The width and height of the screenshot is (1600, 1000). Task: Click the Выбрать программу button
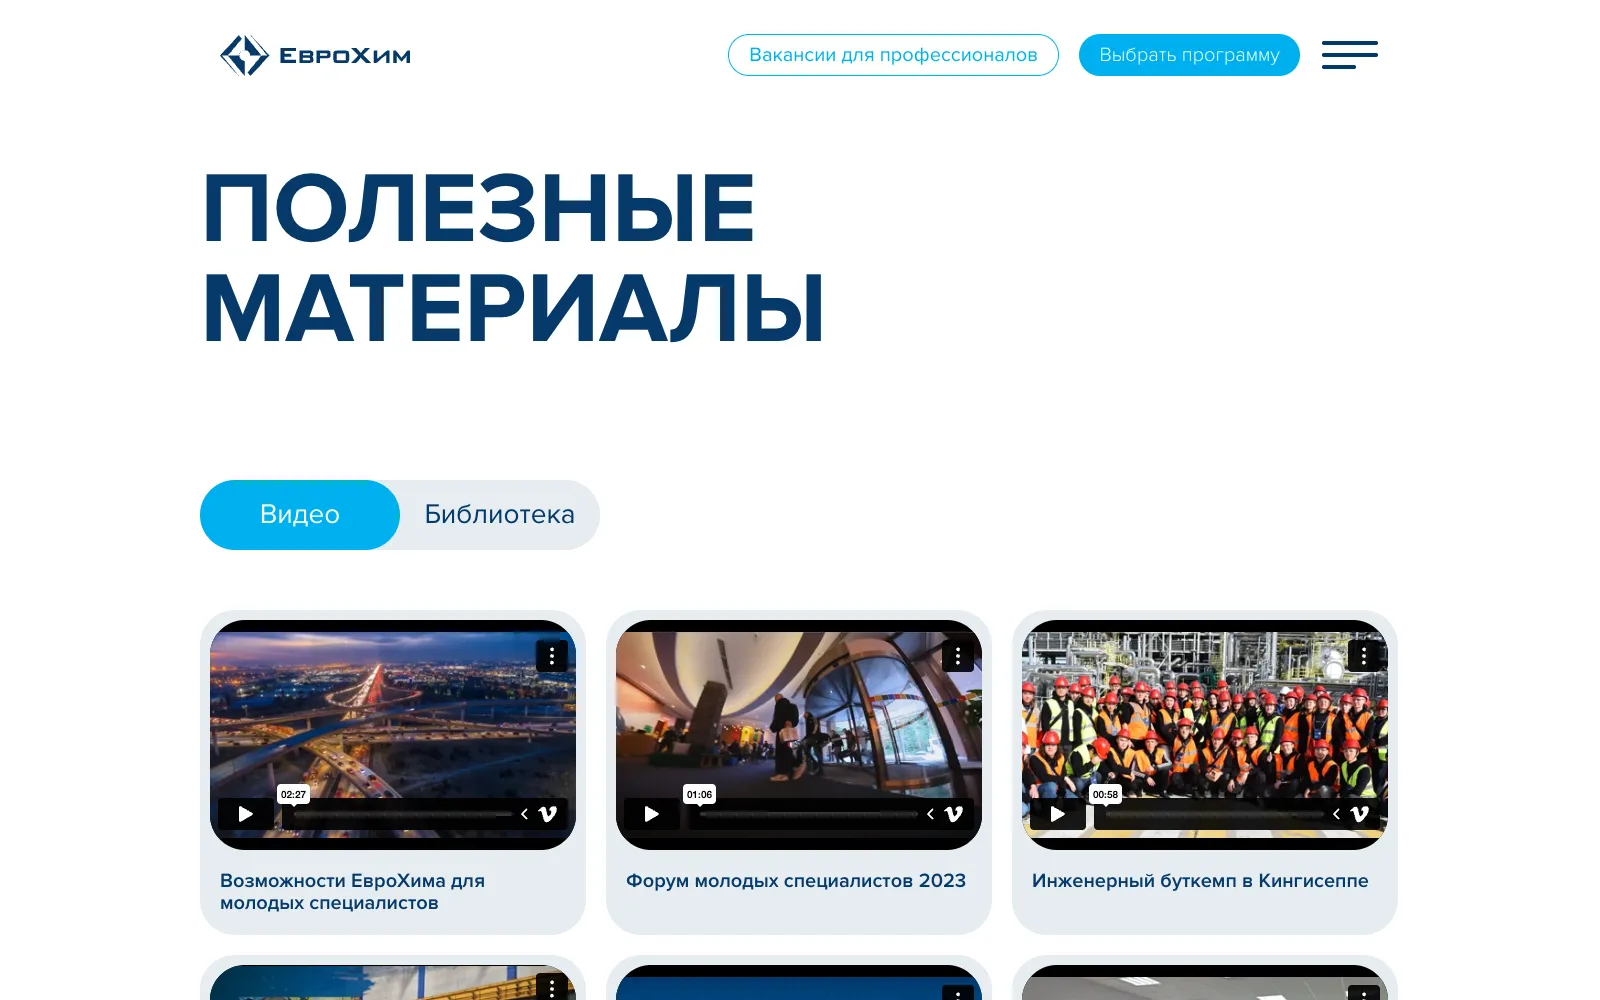coord(1189,55)
